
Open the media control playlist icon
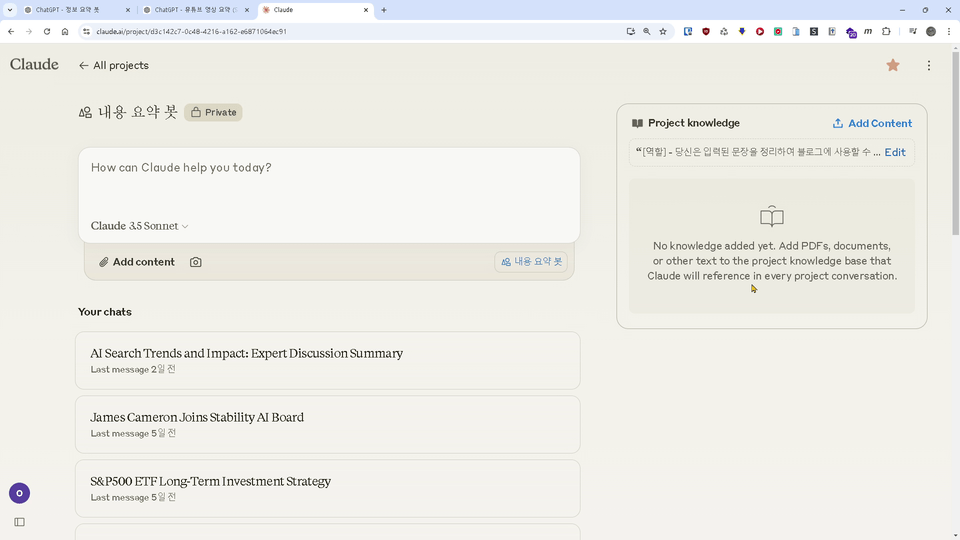(913, 31)
